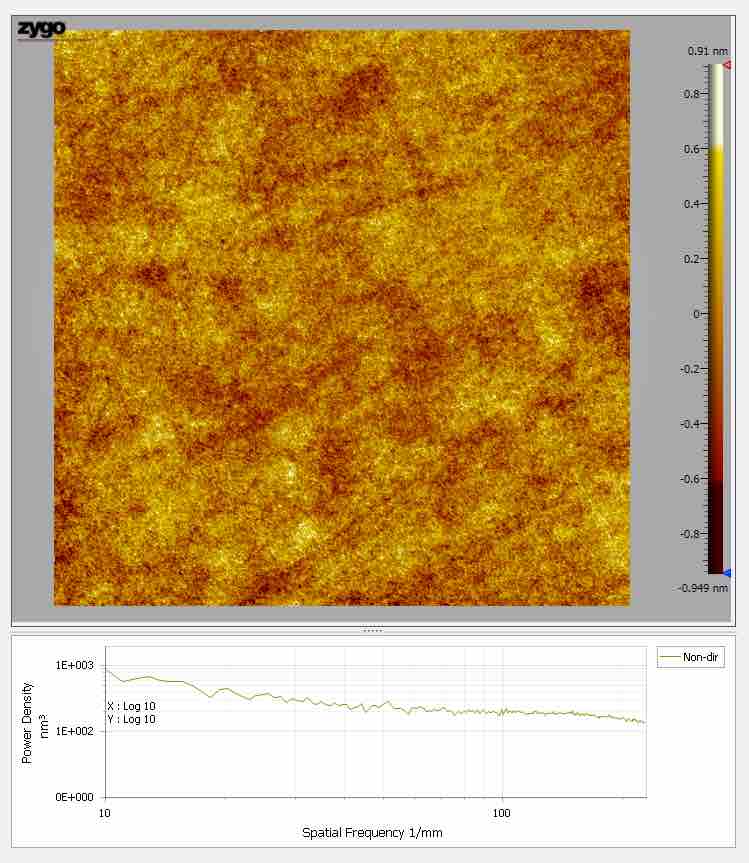
Task: Click the Spatial Frequency 1/mm axis title
Action: pos(372,832)
